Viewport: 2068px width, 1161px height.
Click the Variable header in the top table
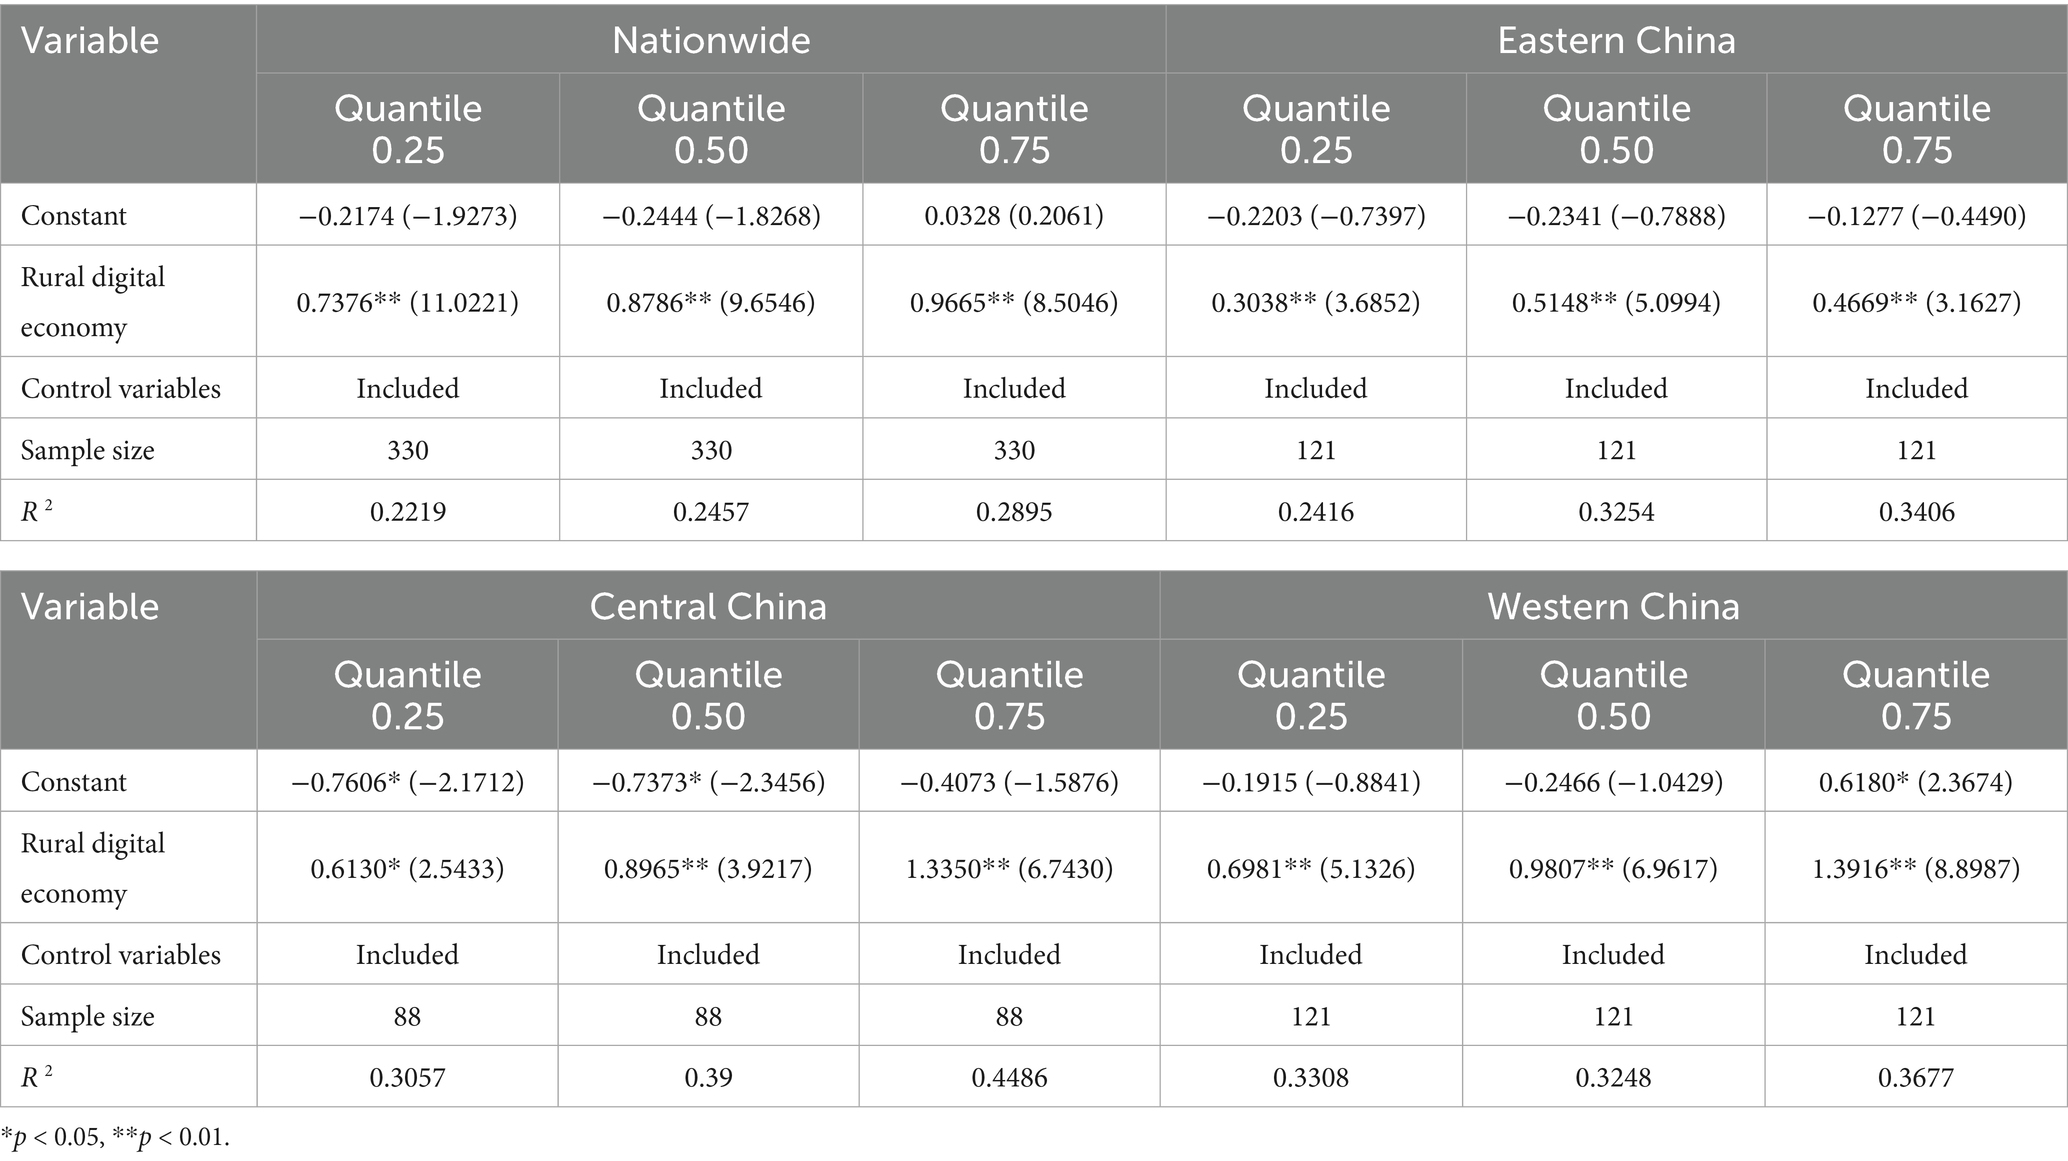[x=90, y=41]
